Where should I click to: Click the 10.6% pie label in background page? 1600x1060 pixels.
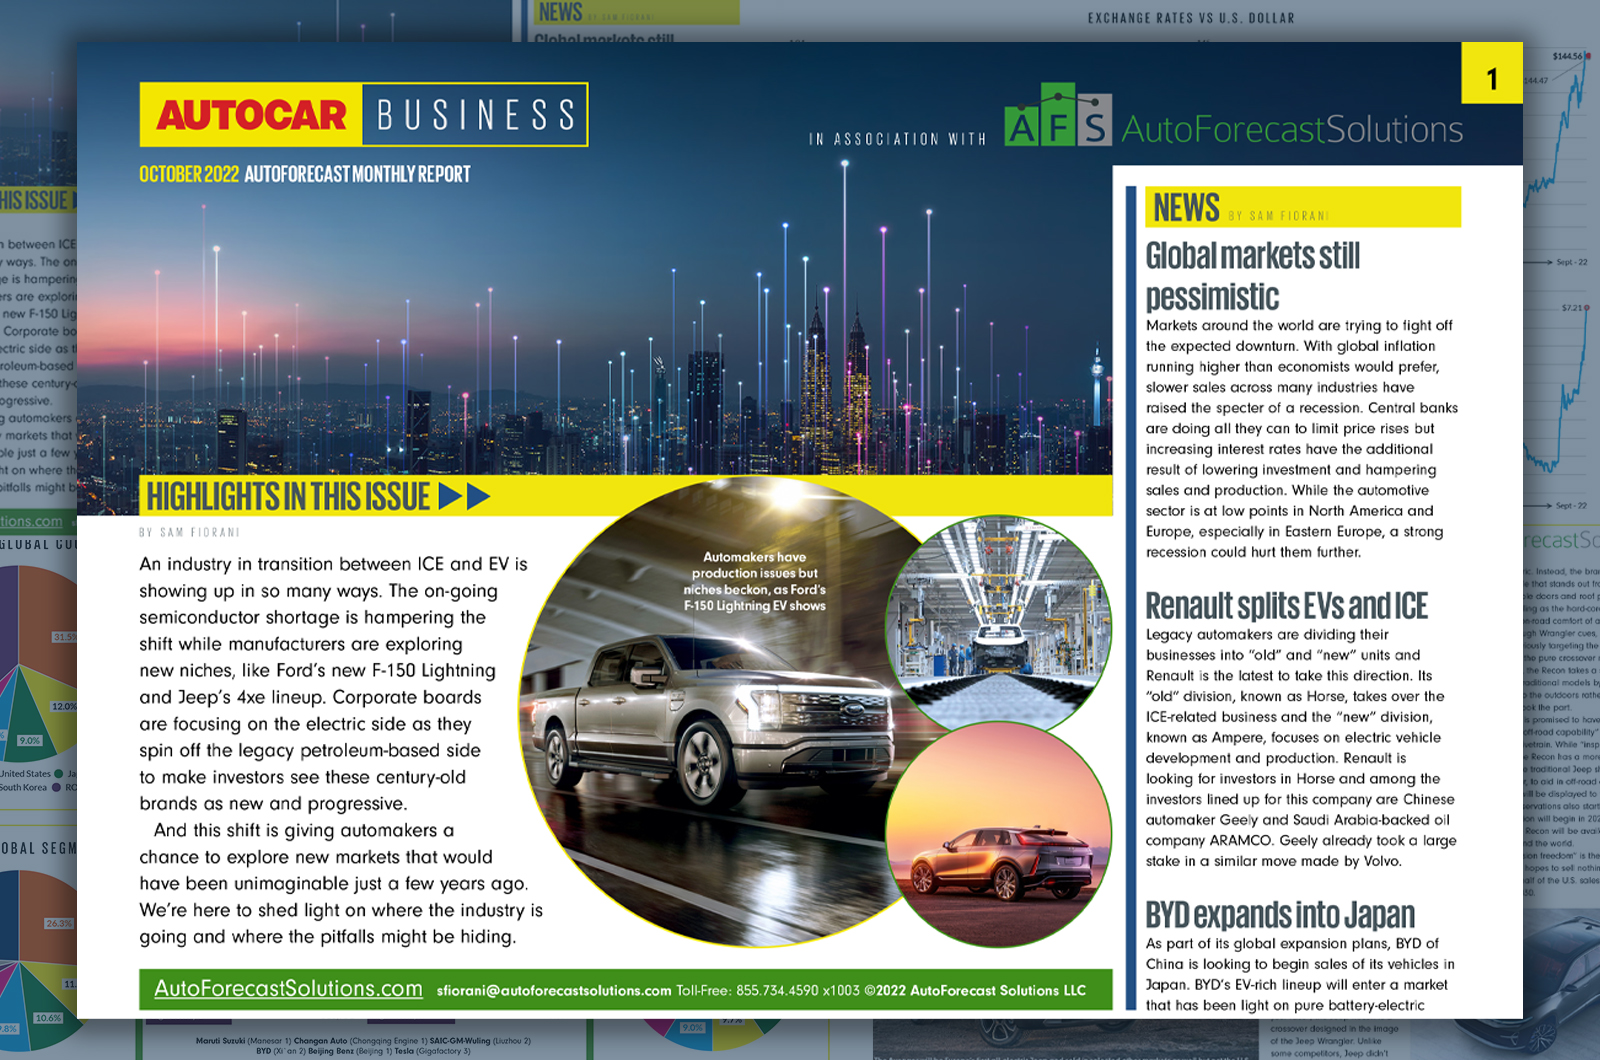point(47,1018)
